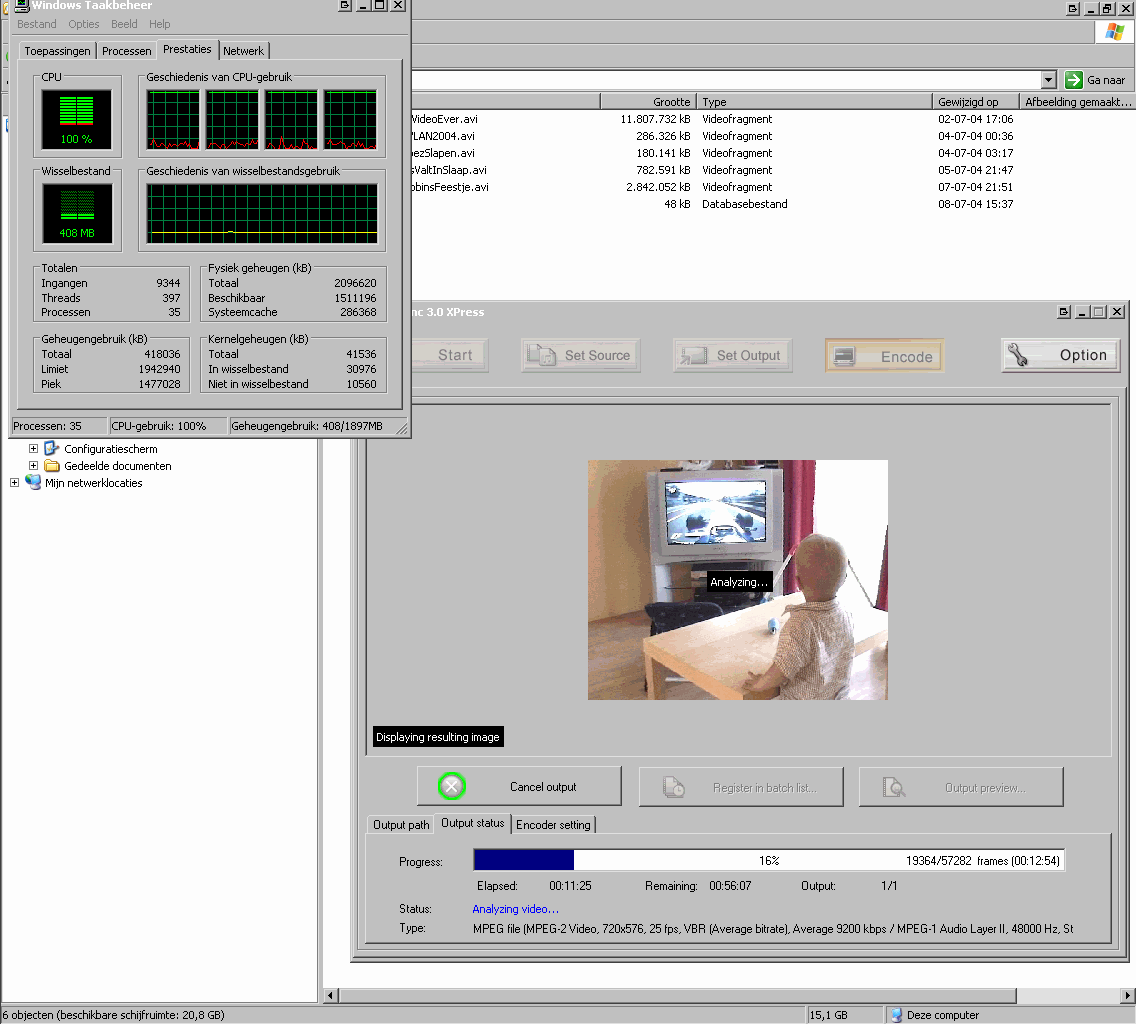Open the Bestand menu in Taakbeheer

tap(37, 24)
